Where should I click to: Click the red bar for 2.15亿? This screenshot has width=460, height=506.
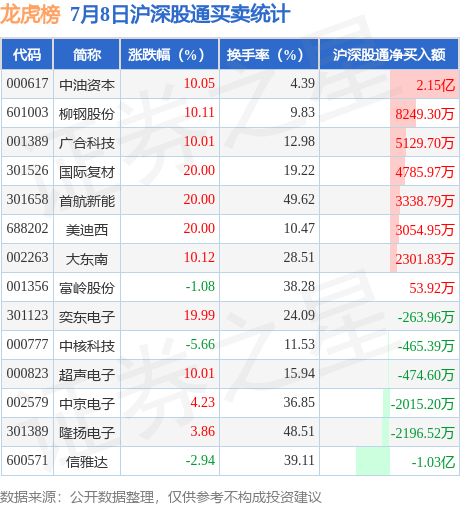[424, 84]
